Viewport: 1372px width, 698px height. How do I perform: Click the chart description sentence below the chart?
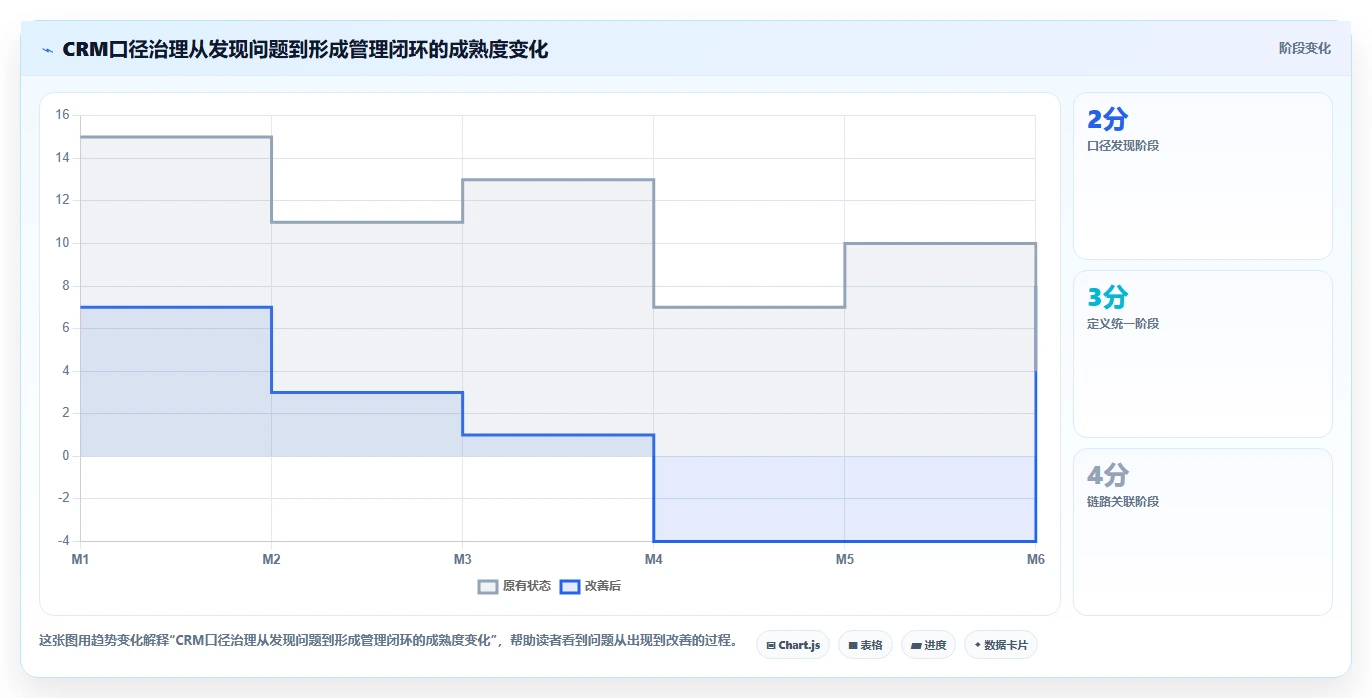point(388,641)
